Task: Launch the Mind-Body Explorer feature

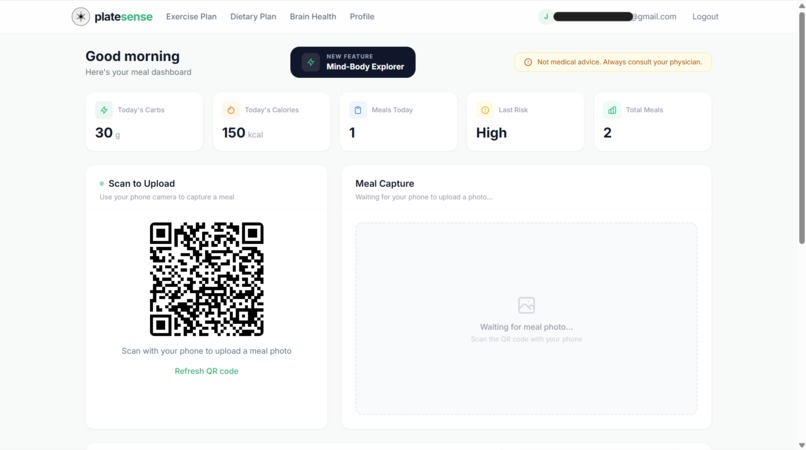Action: (x=353, y=62)
